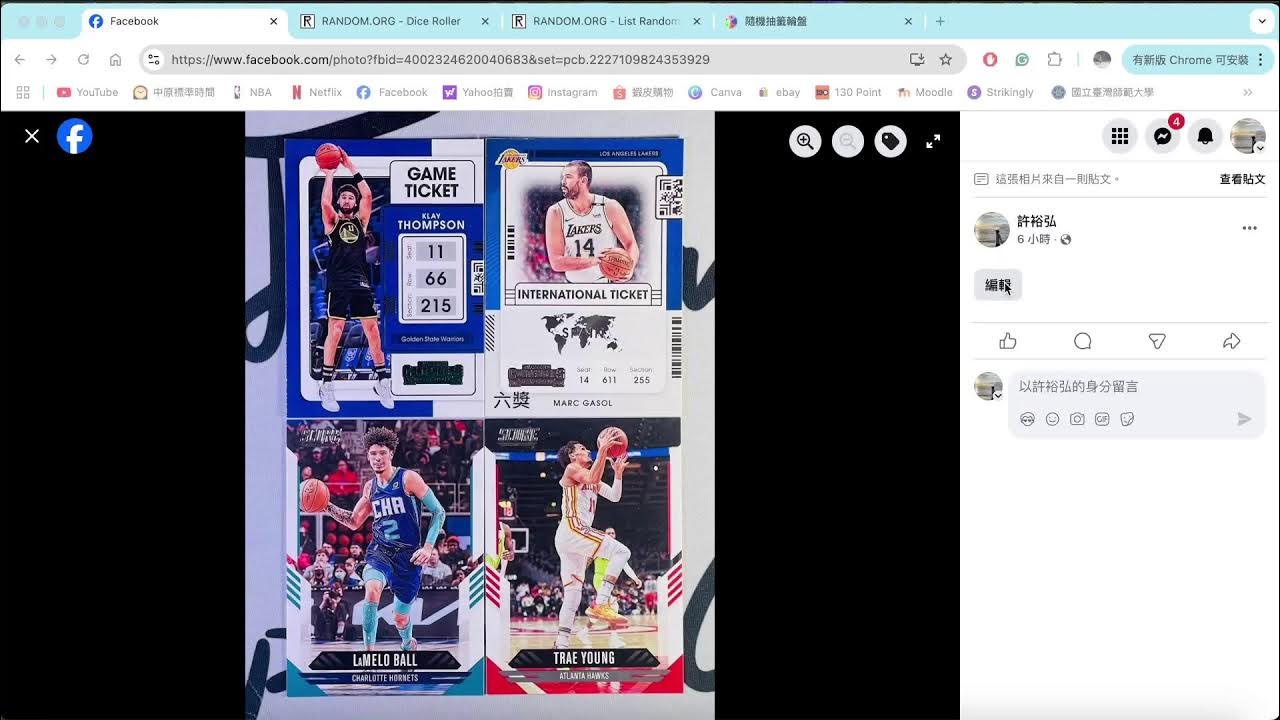Open 國立臺灣師範大學 bookmark
Screen dimensions: 1280x720
(1103, 92)
